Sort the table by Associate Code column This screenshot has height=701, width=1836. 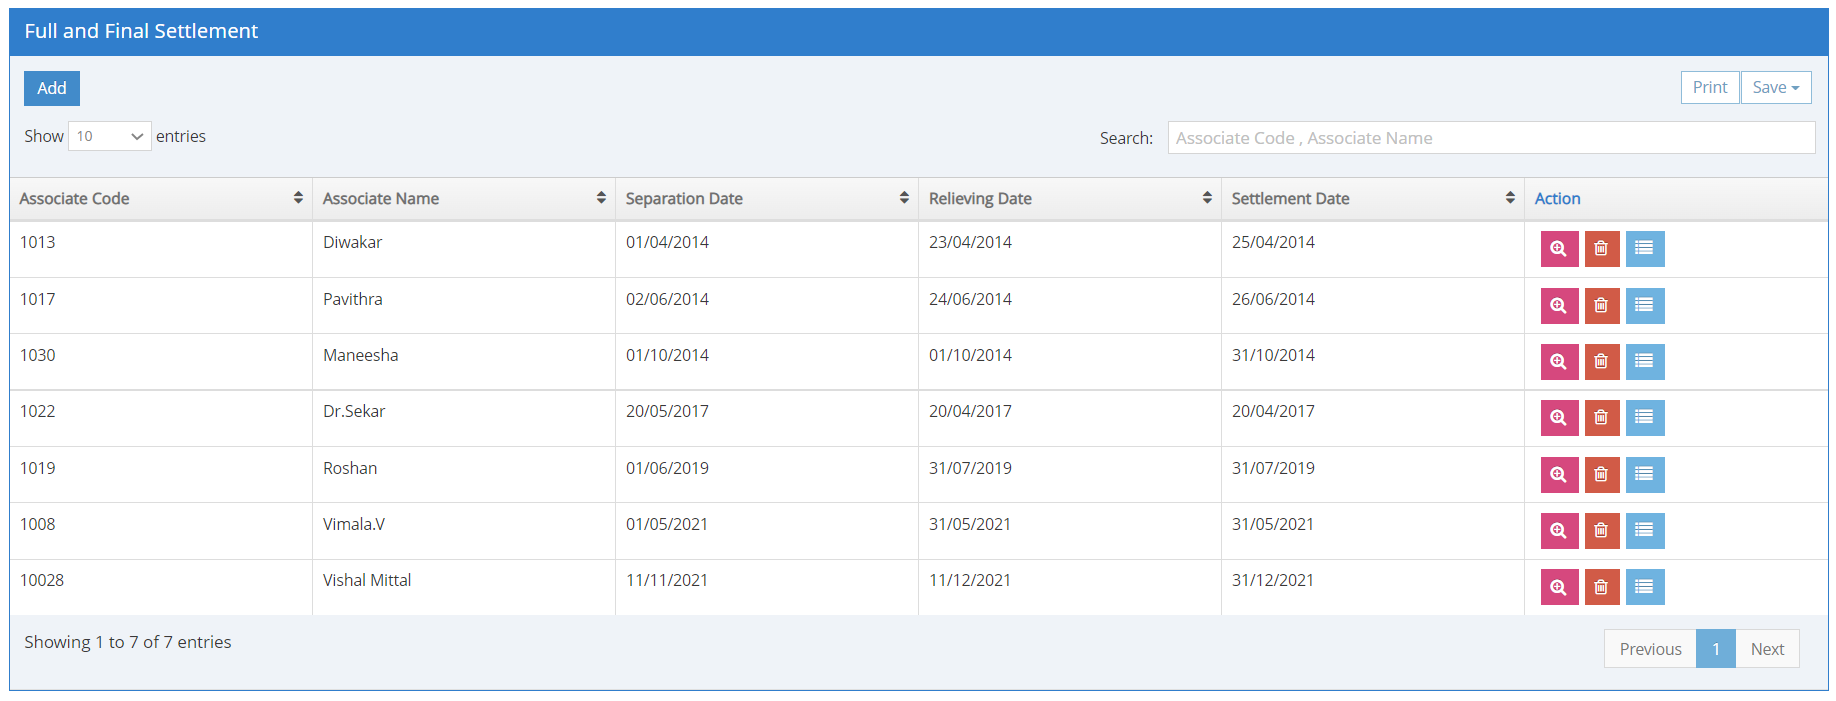(x=160, y=199)
